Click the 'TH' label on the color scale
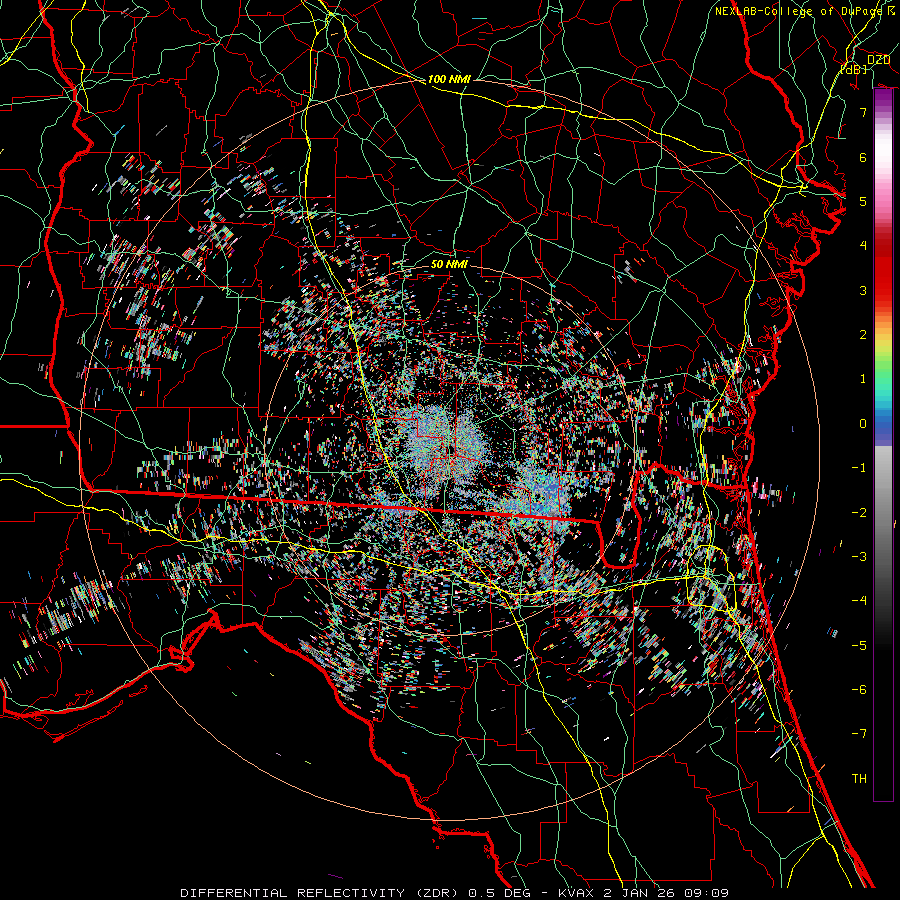Image resolution: width=900 pixels, height=900 pixels. coord(859,778)
